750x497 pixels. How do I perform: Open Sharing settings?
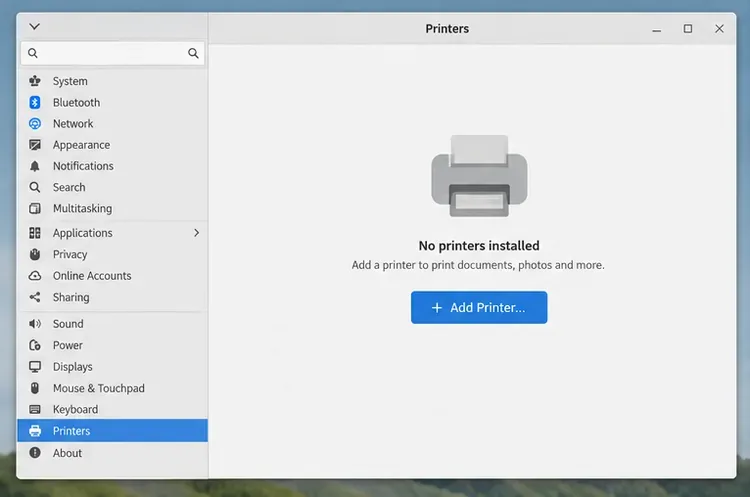pyautogui.click(x=71, y=298)
